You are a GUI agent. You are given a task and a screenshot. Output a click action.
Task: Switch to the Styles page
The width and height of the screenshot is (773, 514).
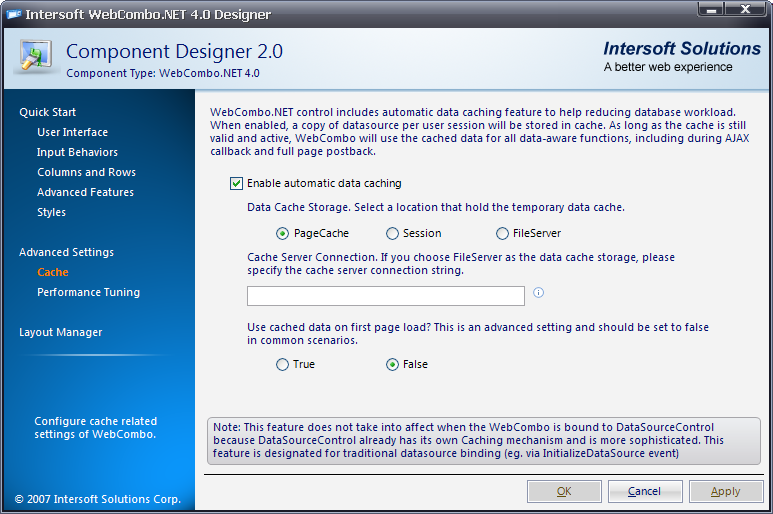[x=51, y=212]
